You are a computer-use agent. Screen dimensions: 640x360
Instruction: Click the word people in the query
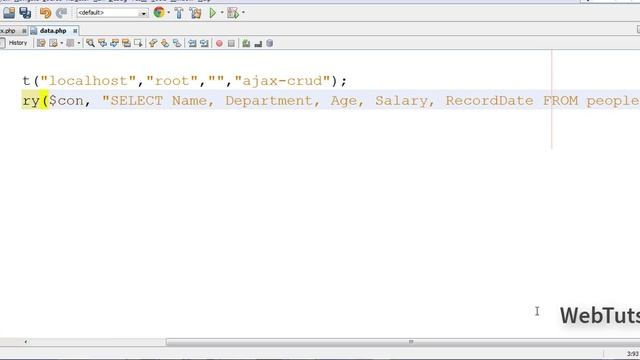click(613, 101)
